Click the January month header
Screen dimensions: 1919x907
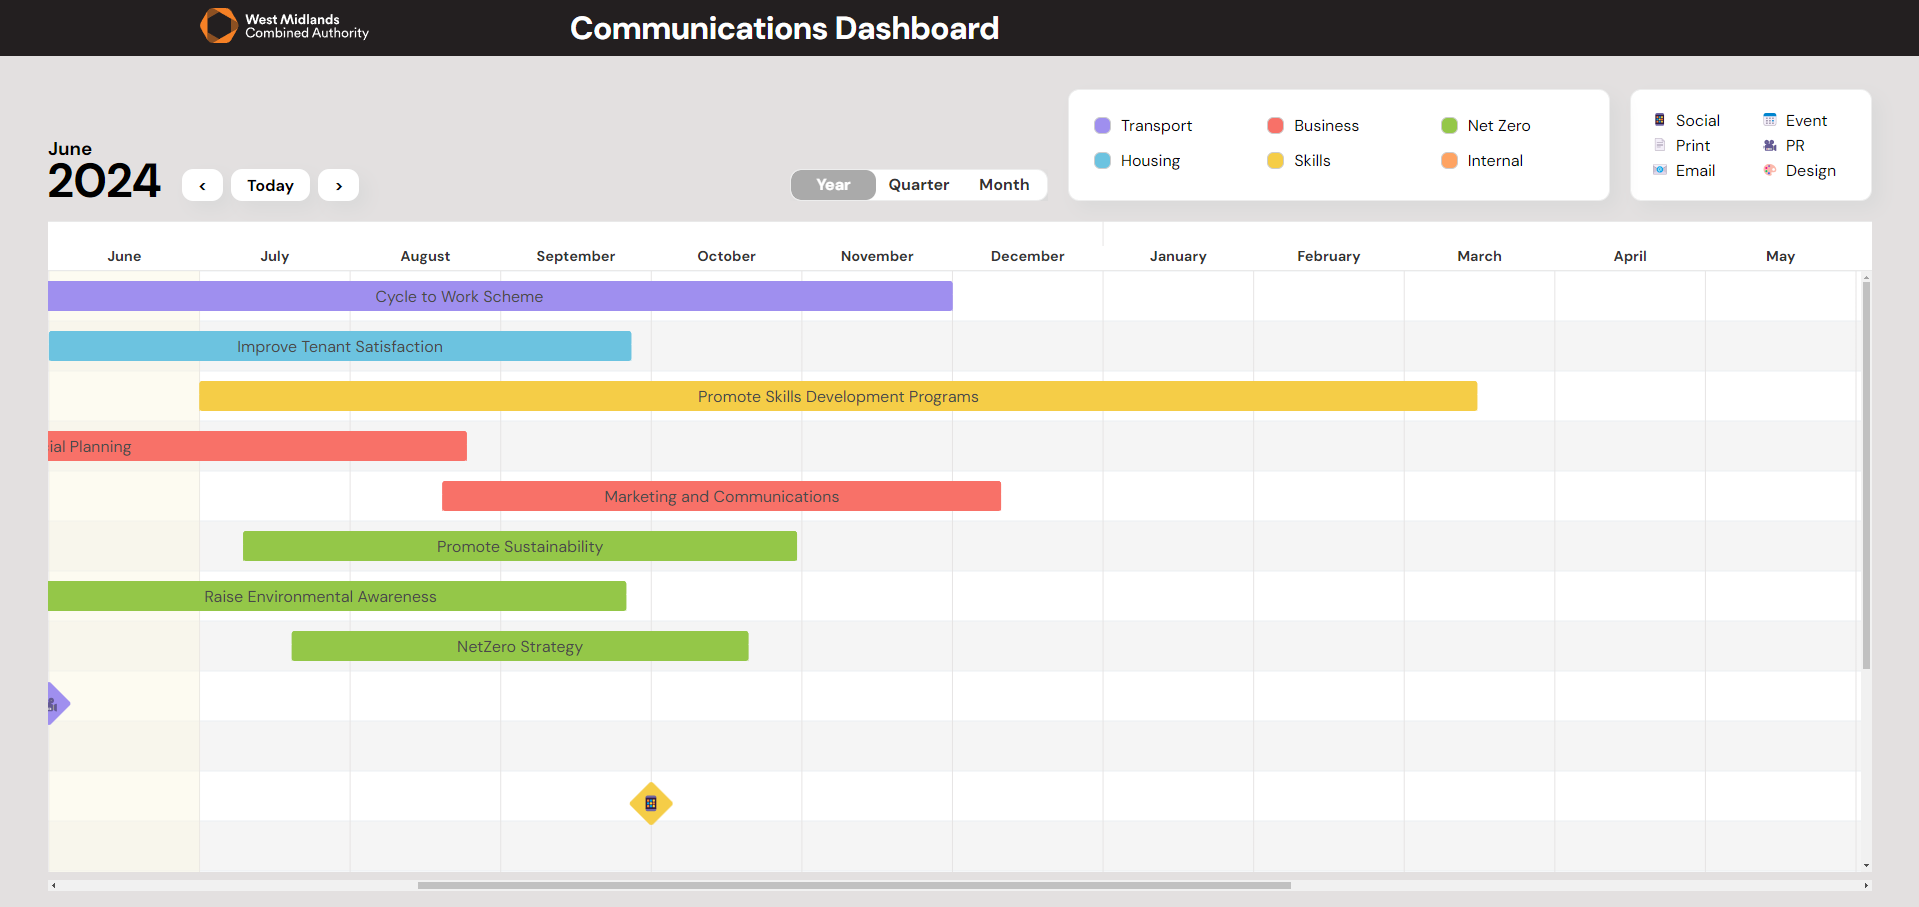tap(1178, 256)
